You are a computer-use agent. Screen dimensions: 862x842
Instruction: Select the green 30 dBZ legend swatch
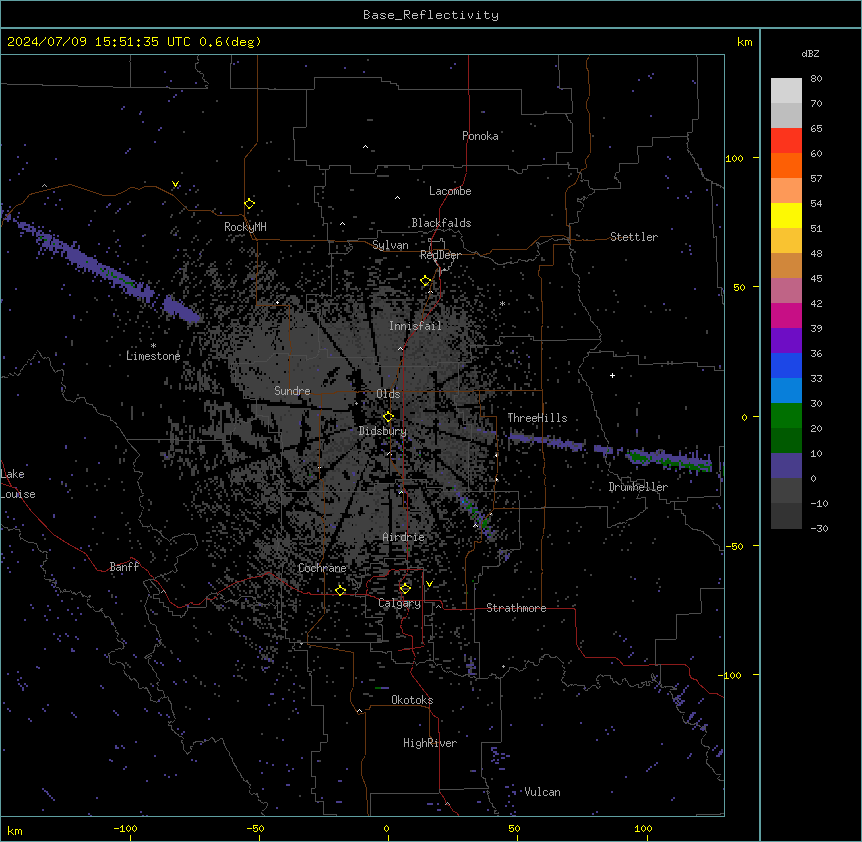coord(786,416)
